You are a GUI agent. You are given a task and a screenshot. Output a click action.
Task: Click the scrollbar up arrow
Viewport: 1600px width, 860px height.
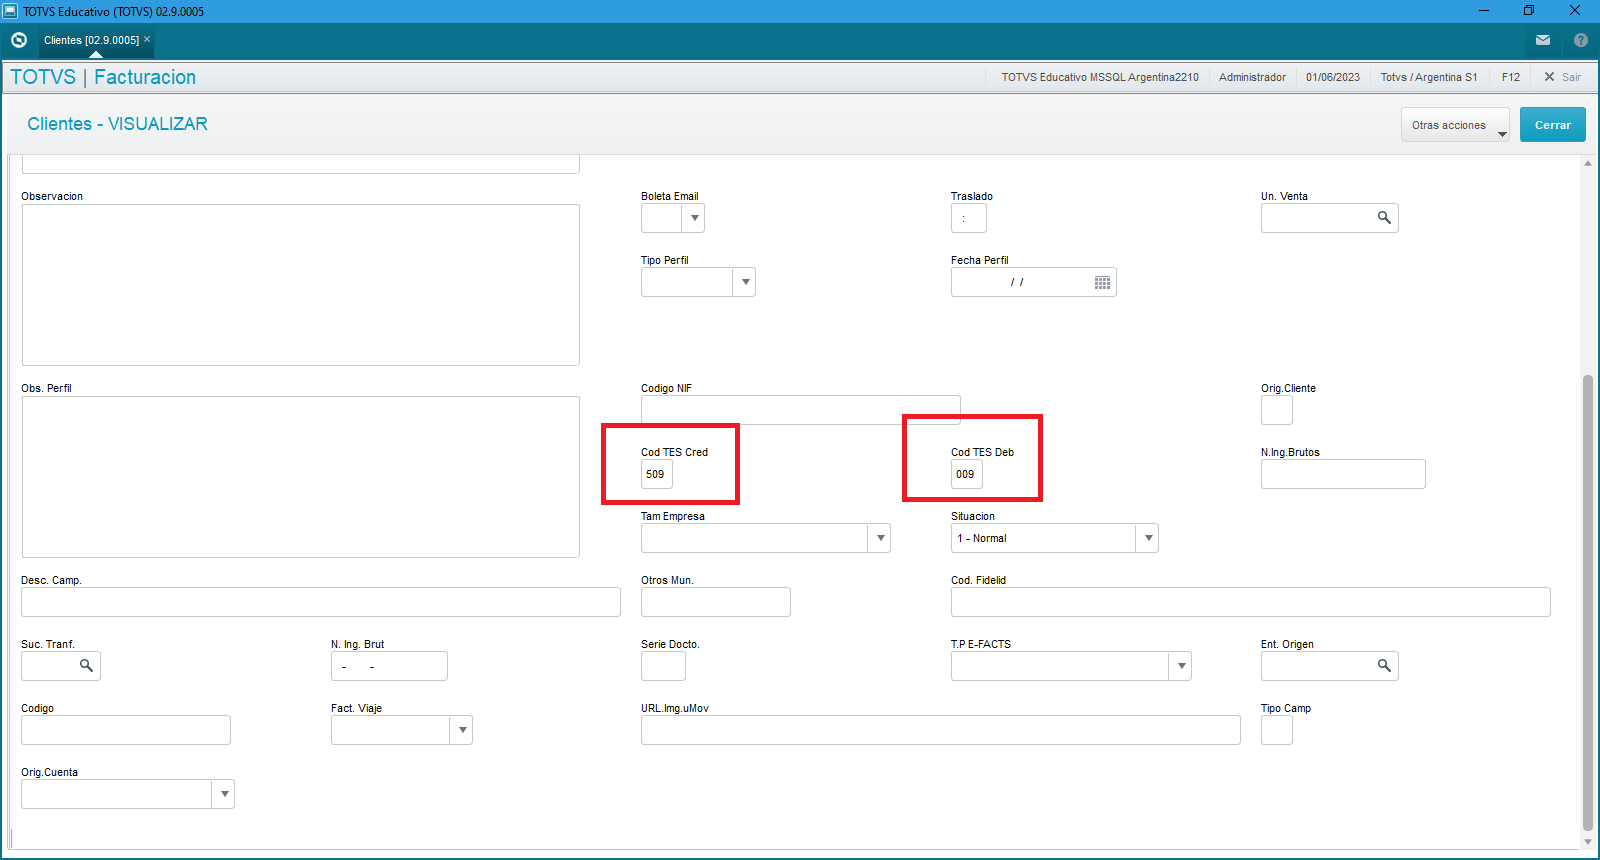click(x=1588, y=163)
